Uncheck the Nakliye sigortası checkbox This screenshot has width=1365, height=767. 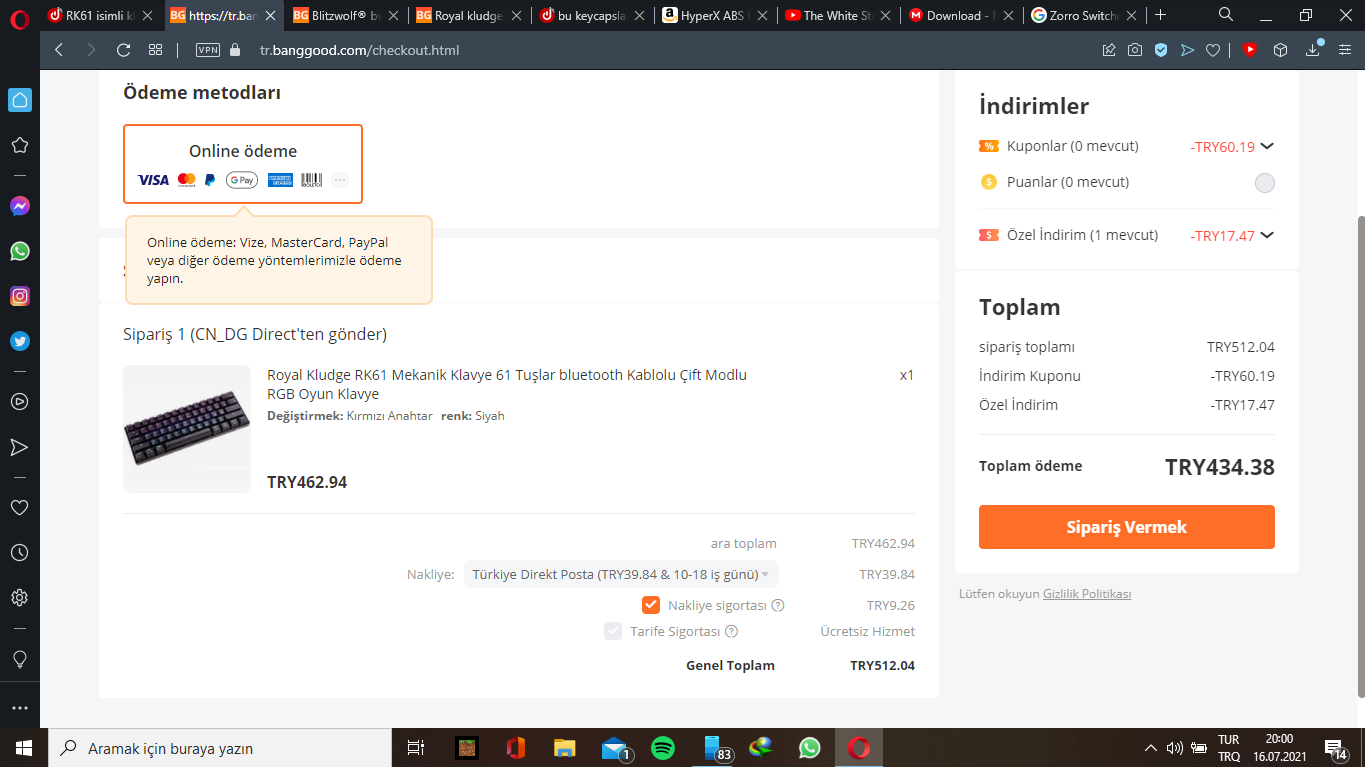pos(651,605)
